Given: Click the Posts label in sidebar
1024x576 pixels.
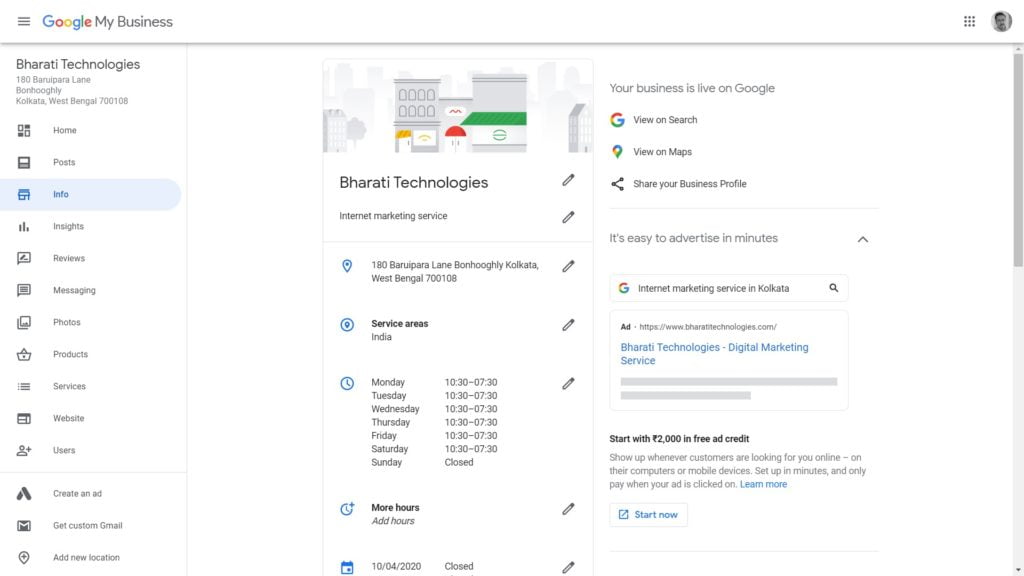Looking at the screenshot, I should (x=64, y=163).
